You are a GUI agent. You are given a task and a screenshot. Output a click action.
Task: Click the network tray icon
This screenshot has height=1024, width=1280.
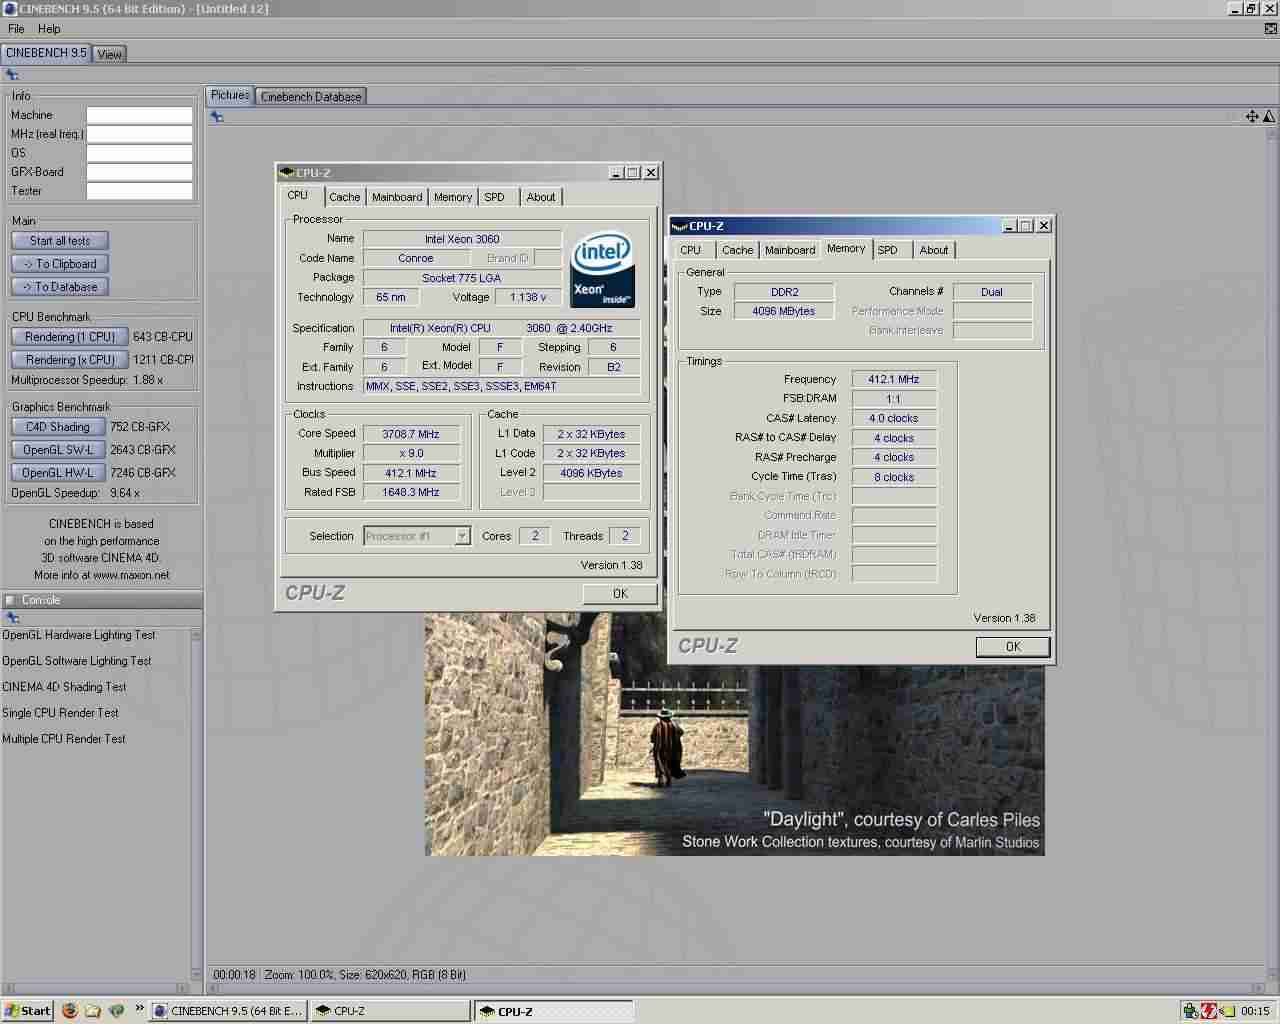click(x=1190, y=1011)
